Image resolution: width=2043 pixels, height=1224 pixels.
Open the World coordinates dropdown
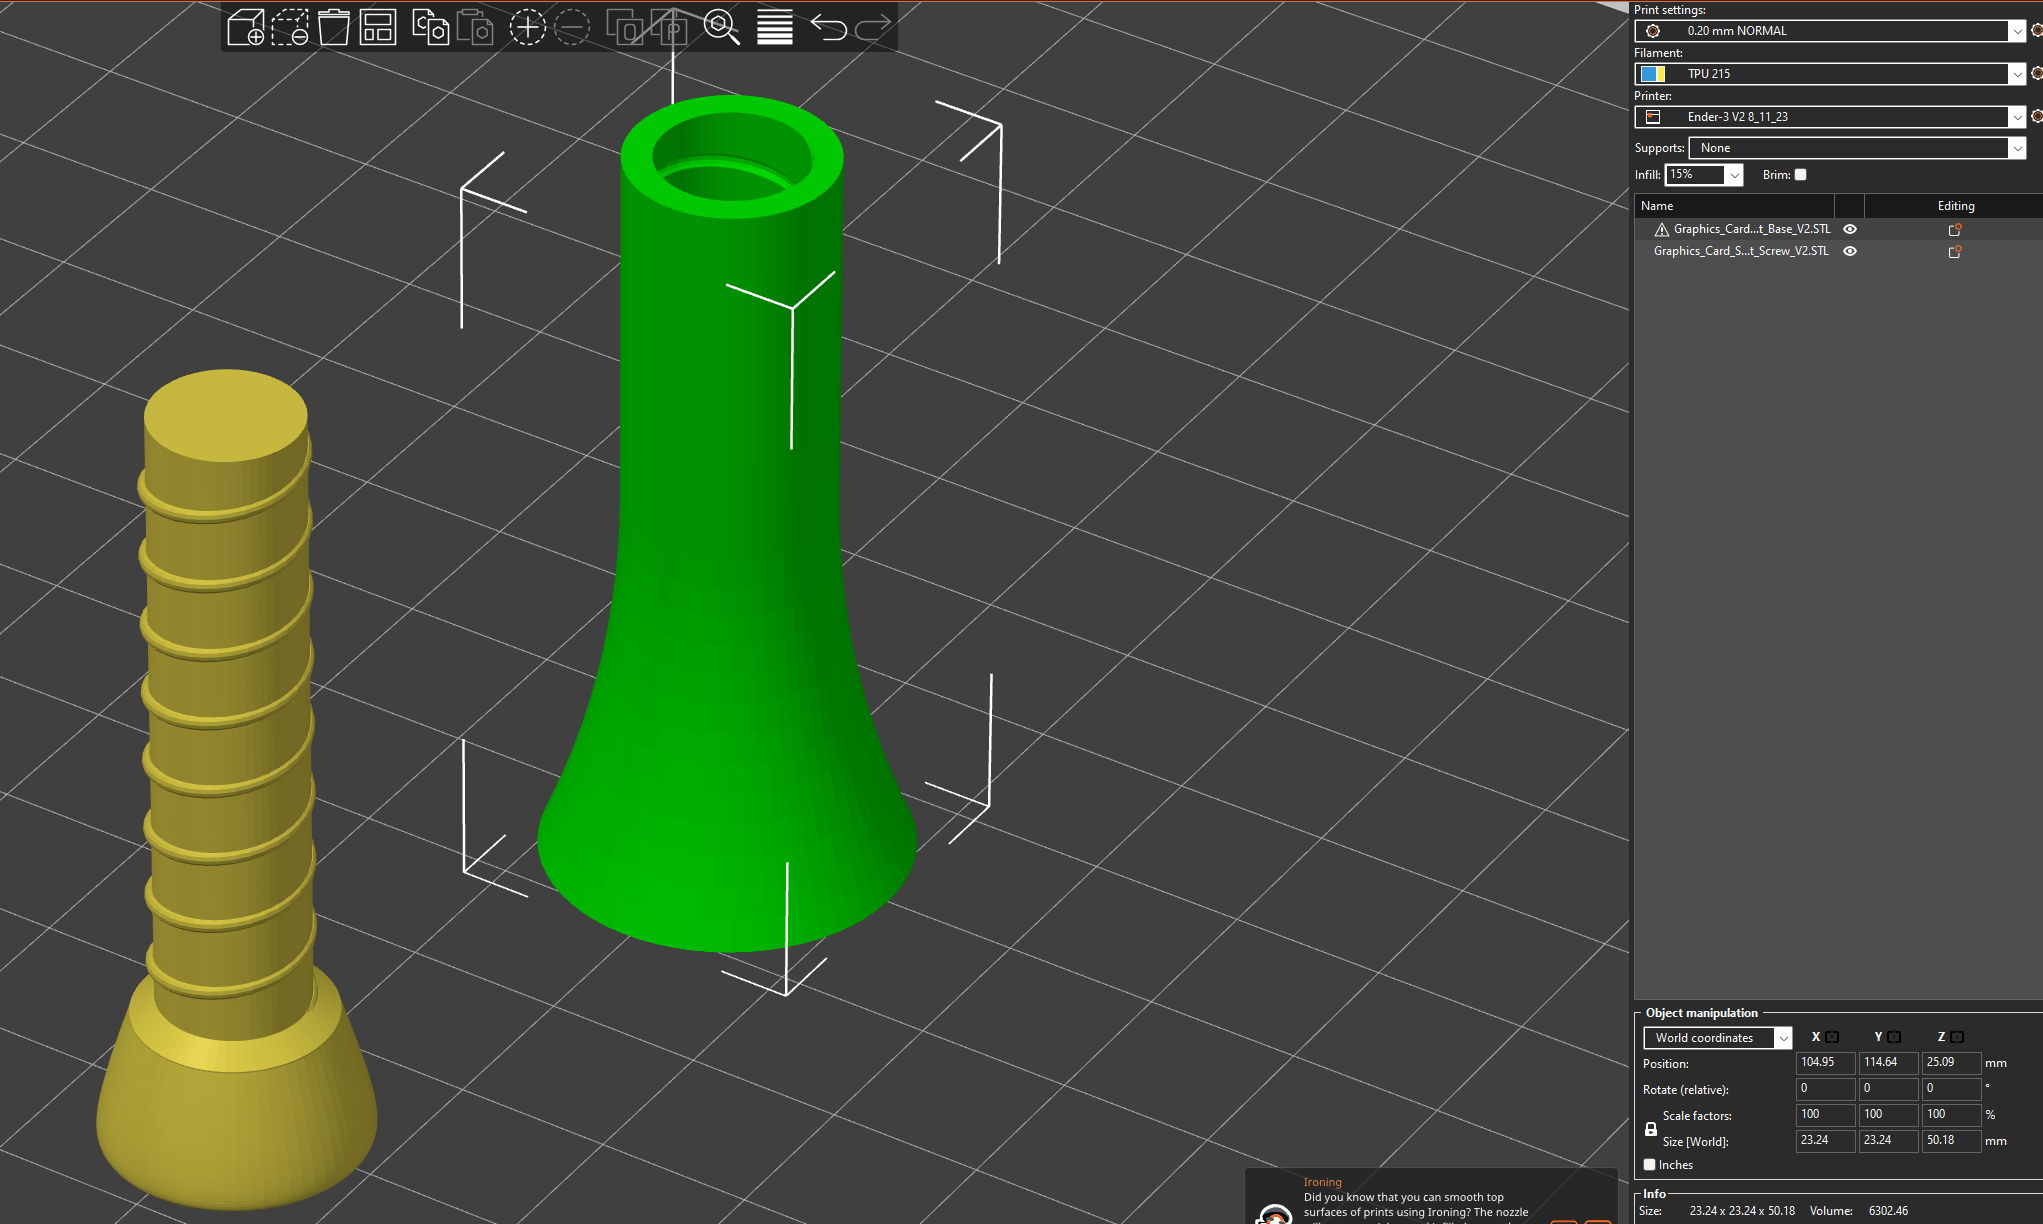(1717, 1038)
